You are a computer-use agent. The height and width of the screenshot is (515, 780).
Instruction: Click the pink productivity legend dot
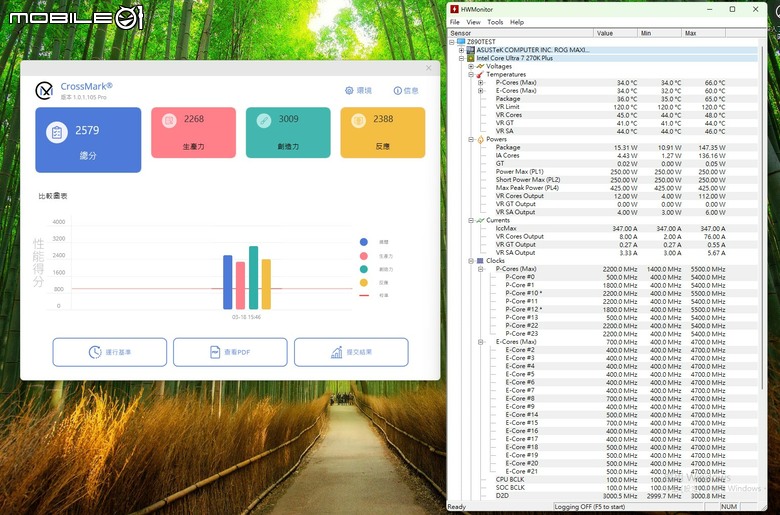click(x=364, y=256)
